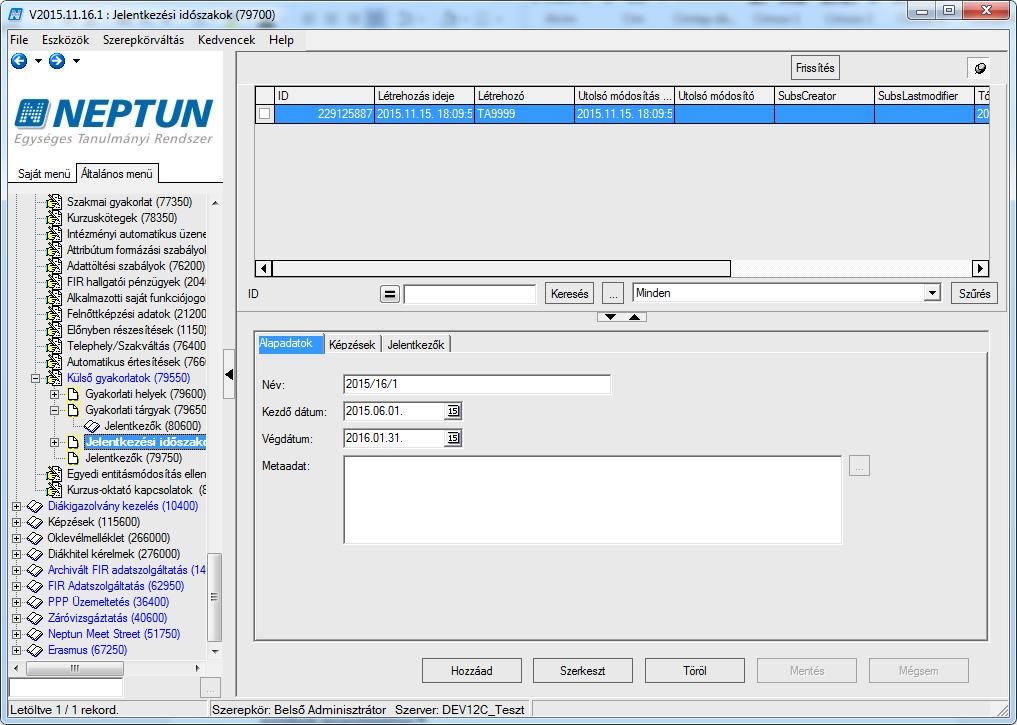Expand Gyakorlati helyek (79600) node
The height and width of the screenshot is (725, 1017).
point(54,394)
